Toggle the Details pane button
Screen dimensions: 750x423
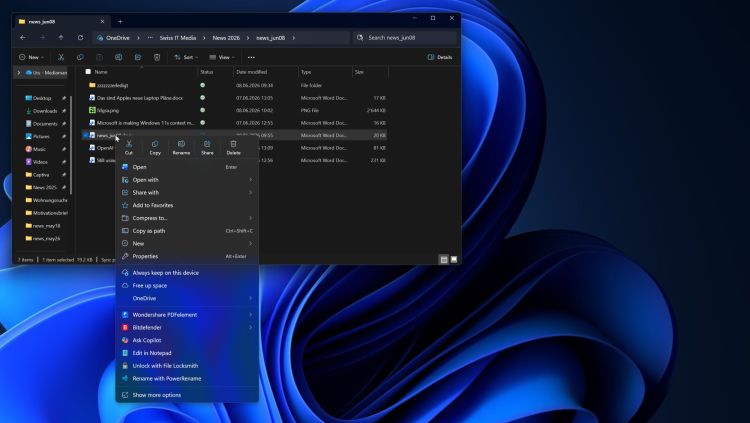440,57
